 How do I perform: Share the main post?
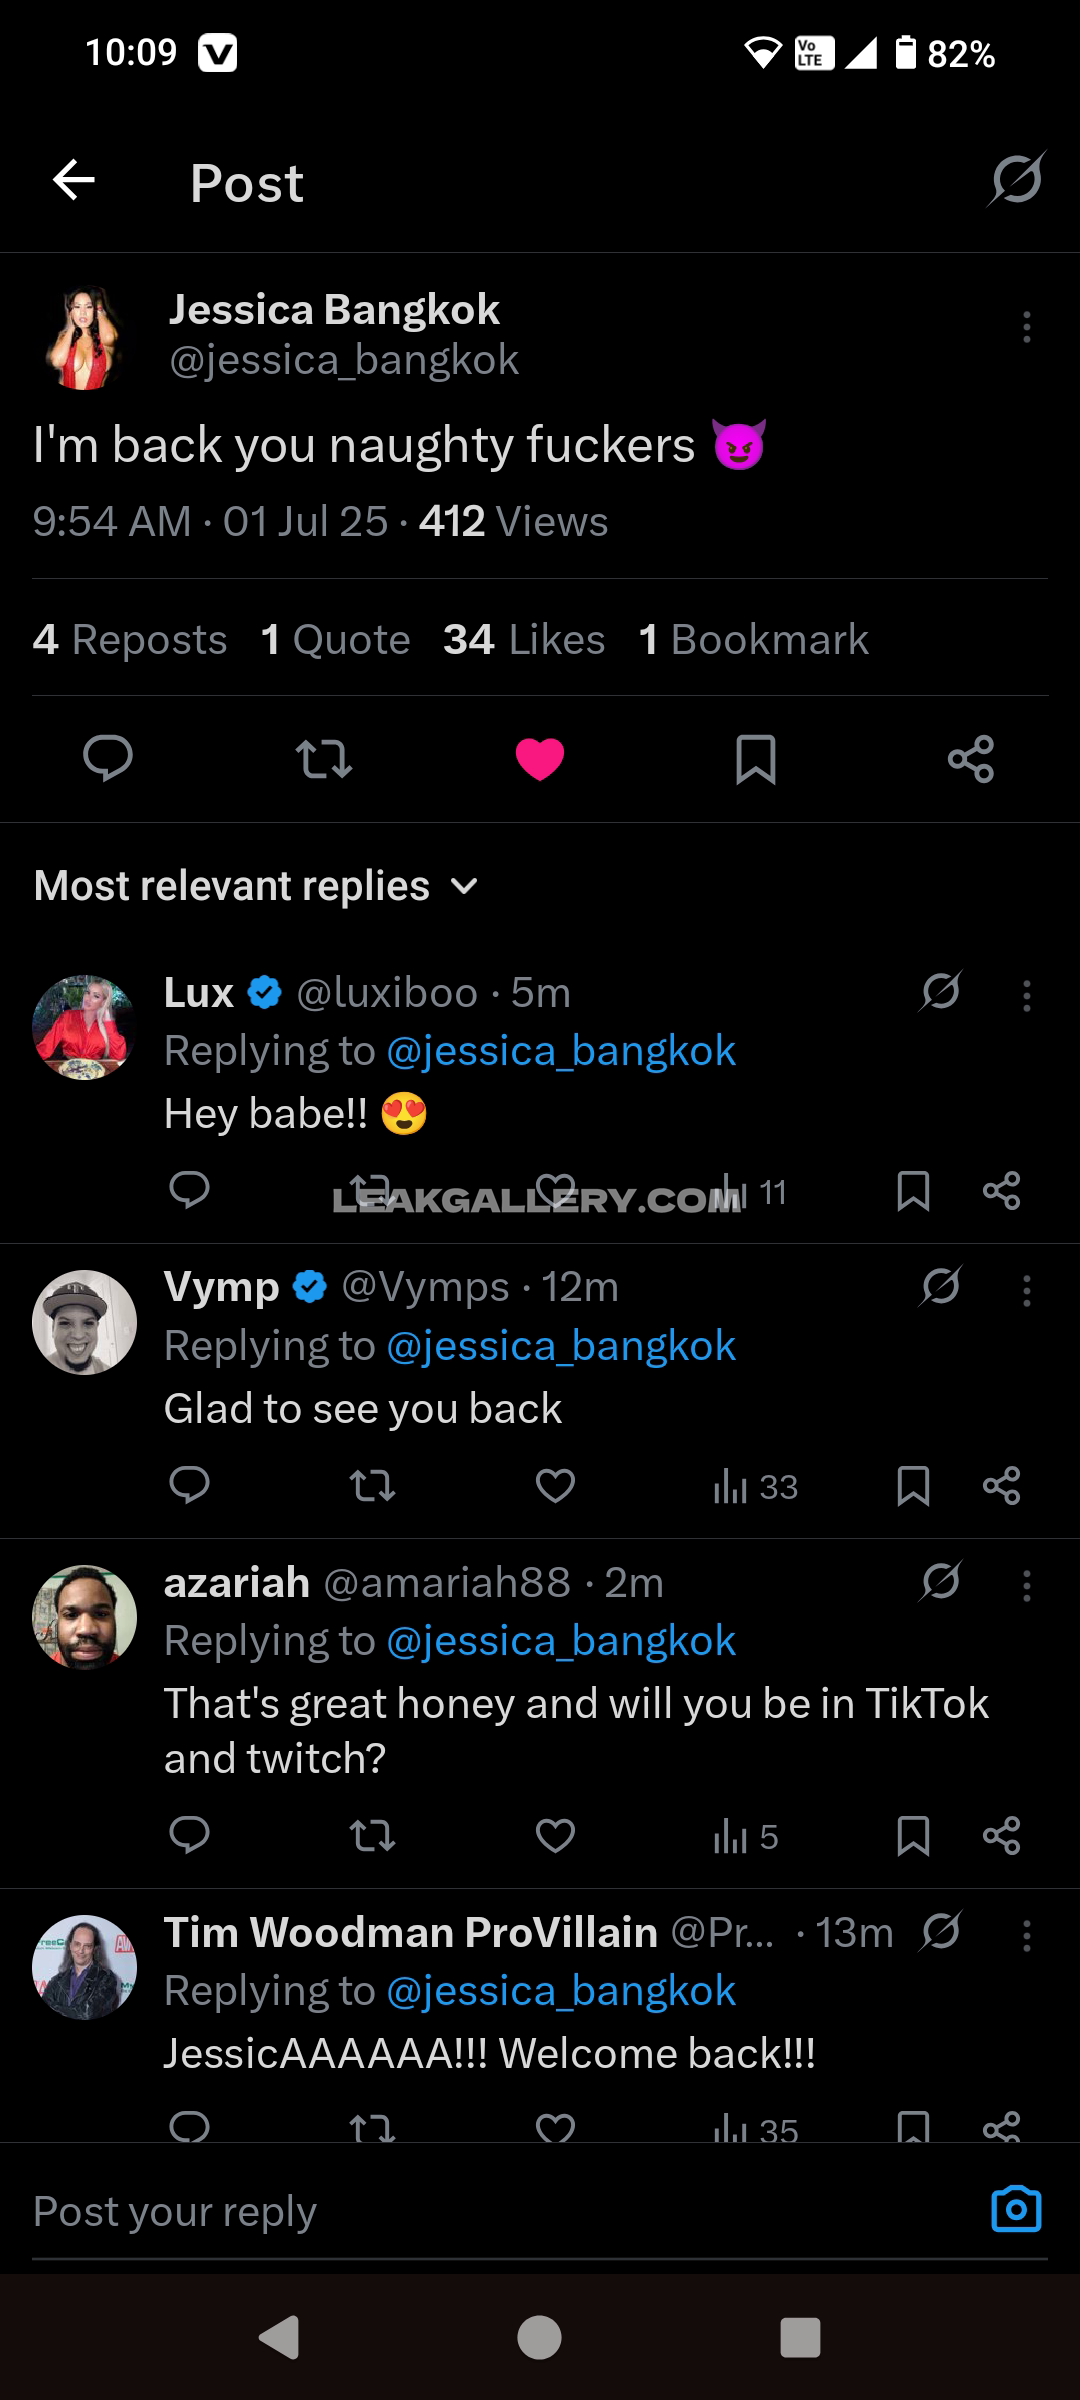(970, 758)
